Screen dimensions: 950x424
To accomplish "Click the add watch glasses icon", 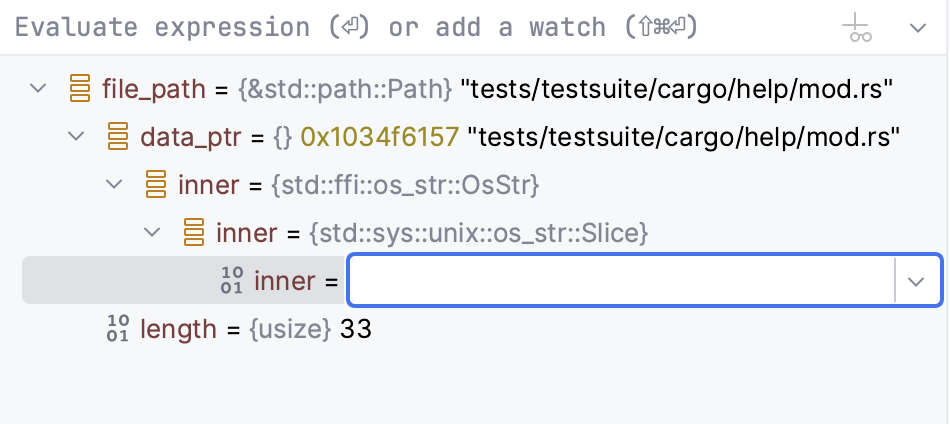I will [x=857, y=27].
